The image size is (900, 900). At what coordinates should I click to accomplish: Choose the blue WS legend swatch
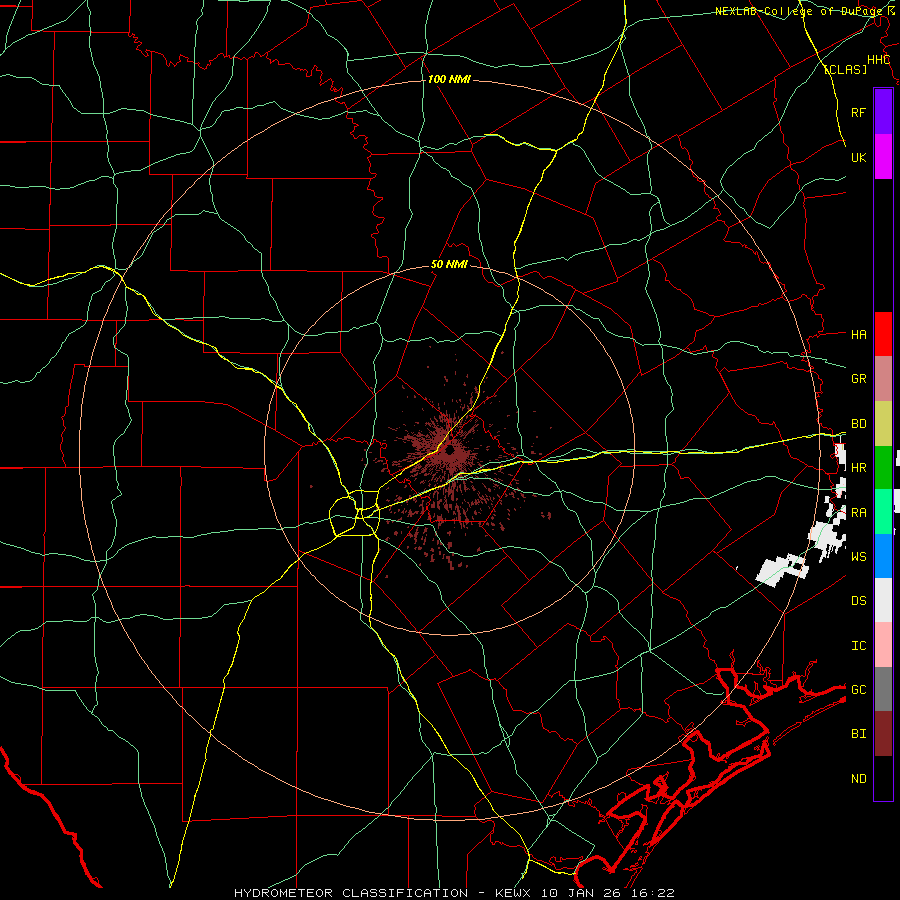click(883, 556)
